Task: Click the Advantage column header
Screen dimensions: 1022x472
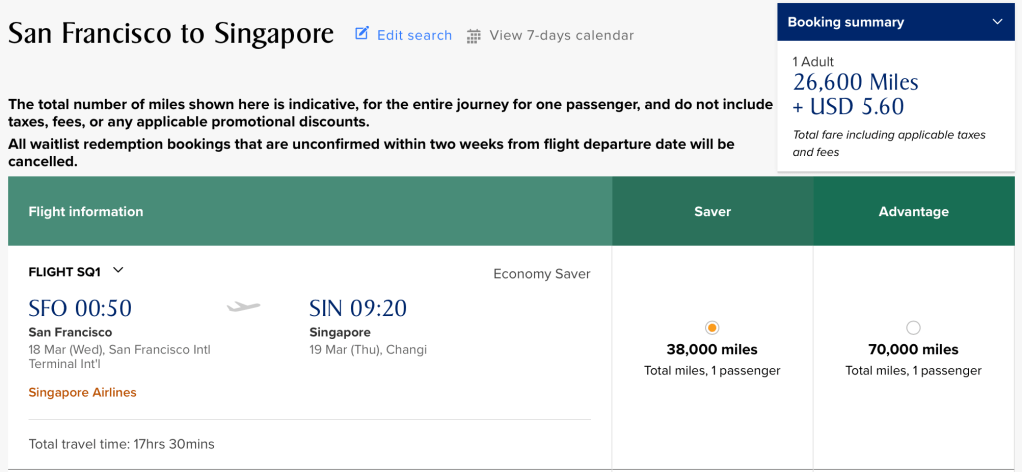Action: [913, 211]
